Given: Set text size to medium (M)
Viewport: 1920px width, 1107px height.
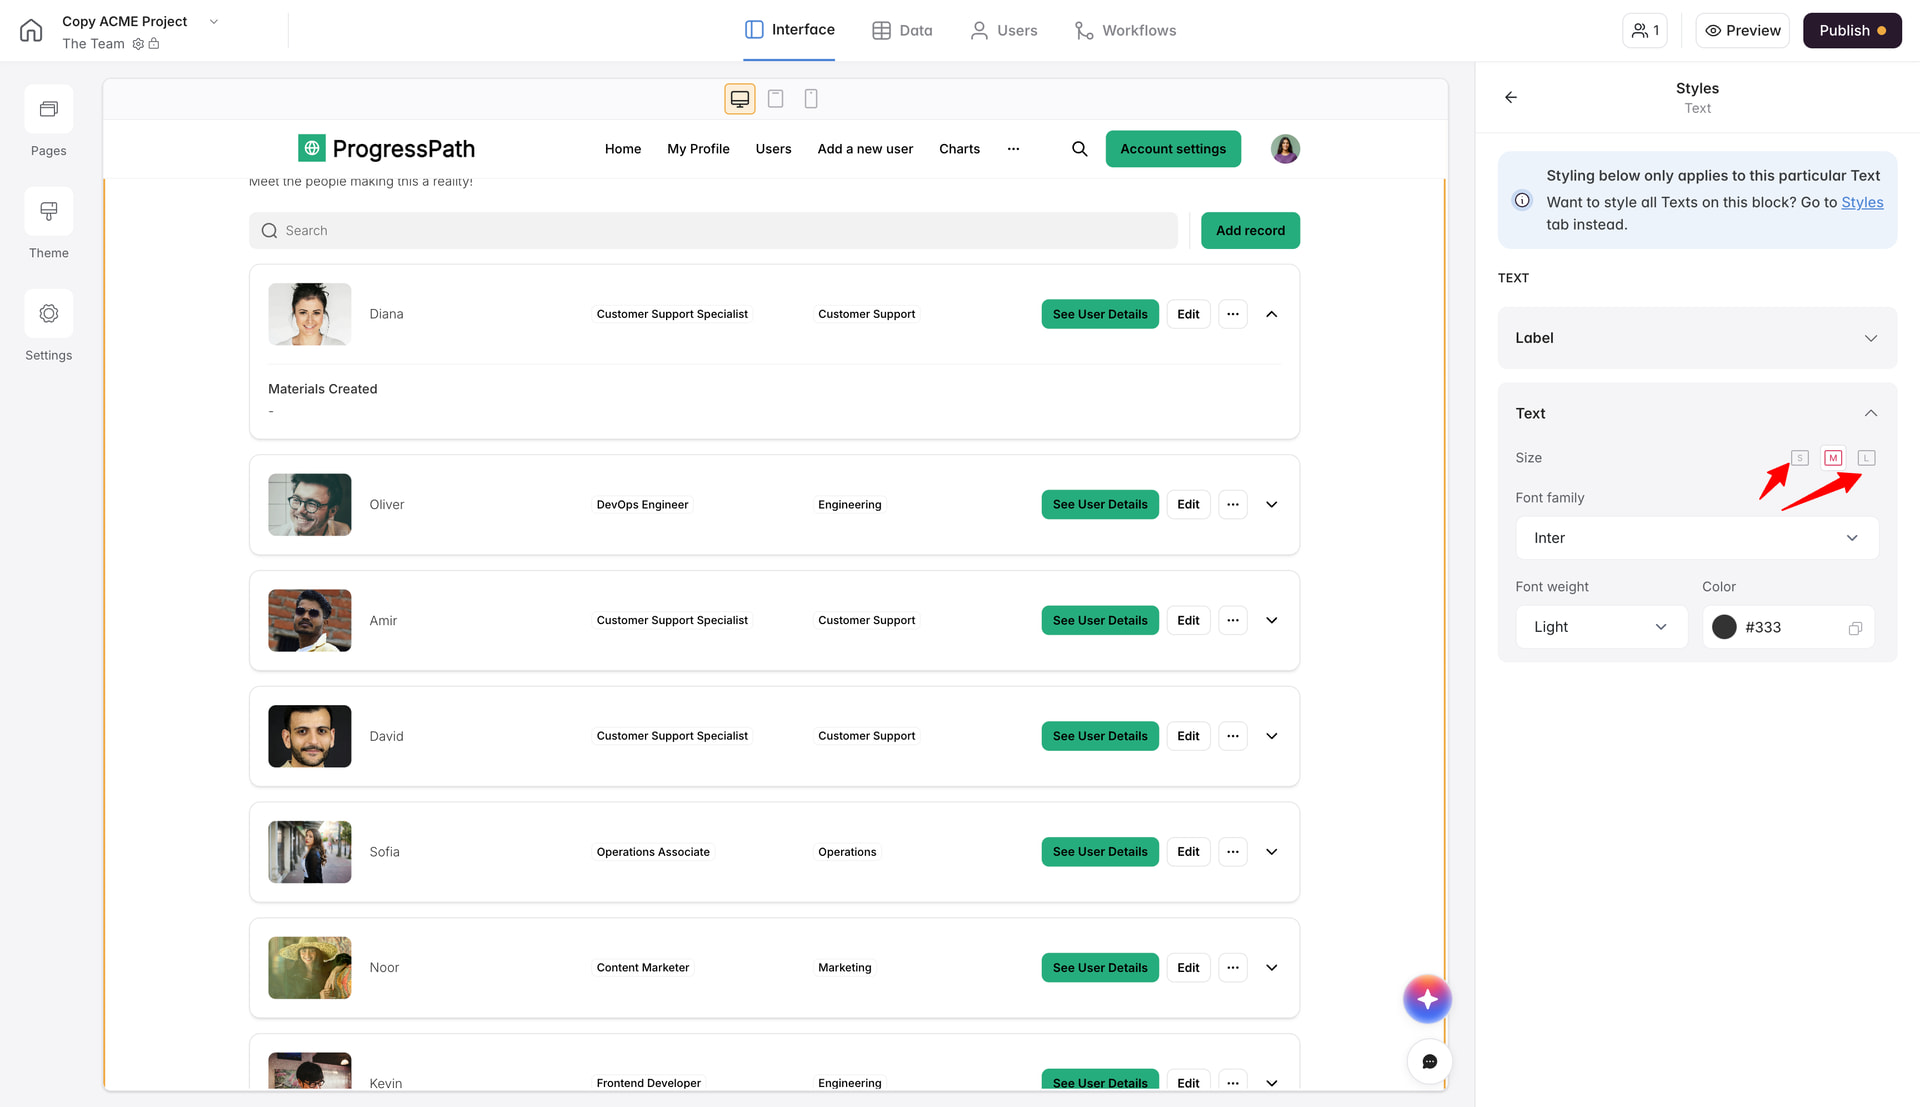Looking at the screenshot, I should tap(1833, 458).
